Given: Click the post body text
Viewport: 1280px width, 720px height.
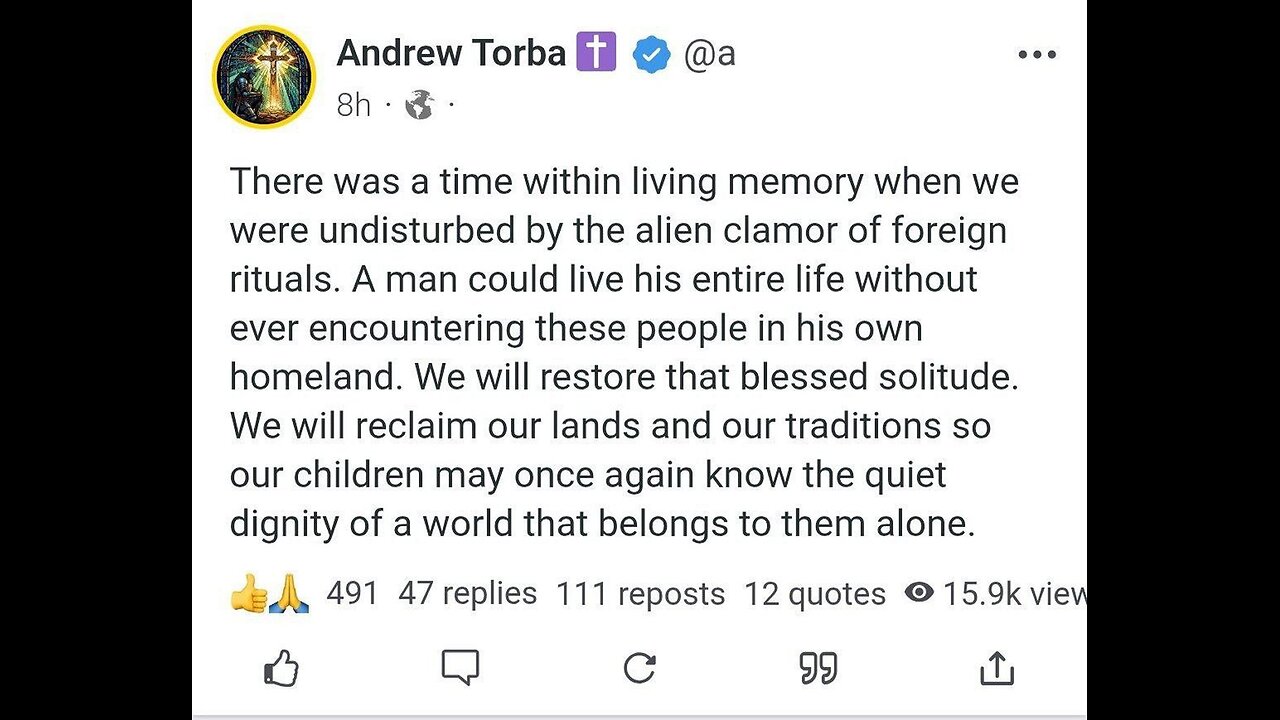Looking at the screenshot, I should (625, 353).
